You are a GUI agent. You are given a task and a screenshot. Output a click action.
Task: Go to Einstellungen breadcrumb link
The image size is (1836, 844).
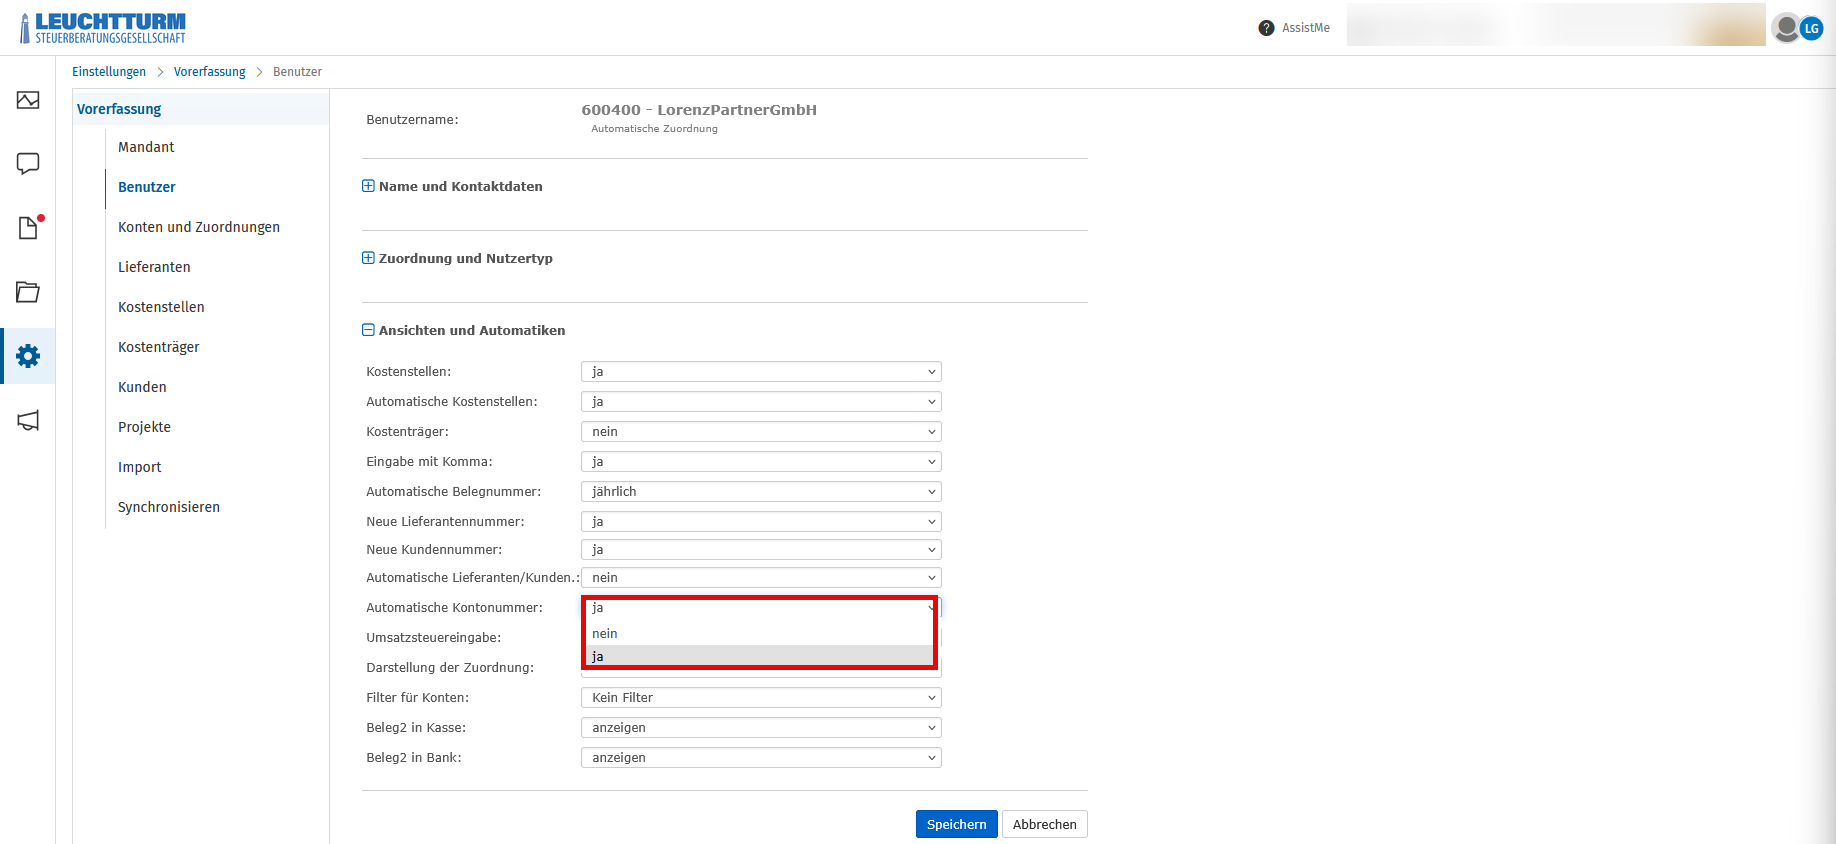click(109, 72)
